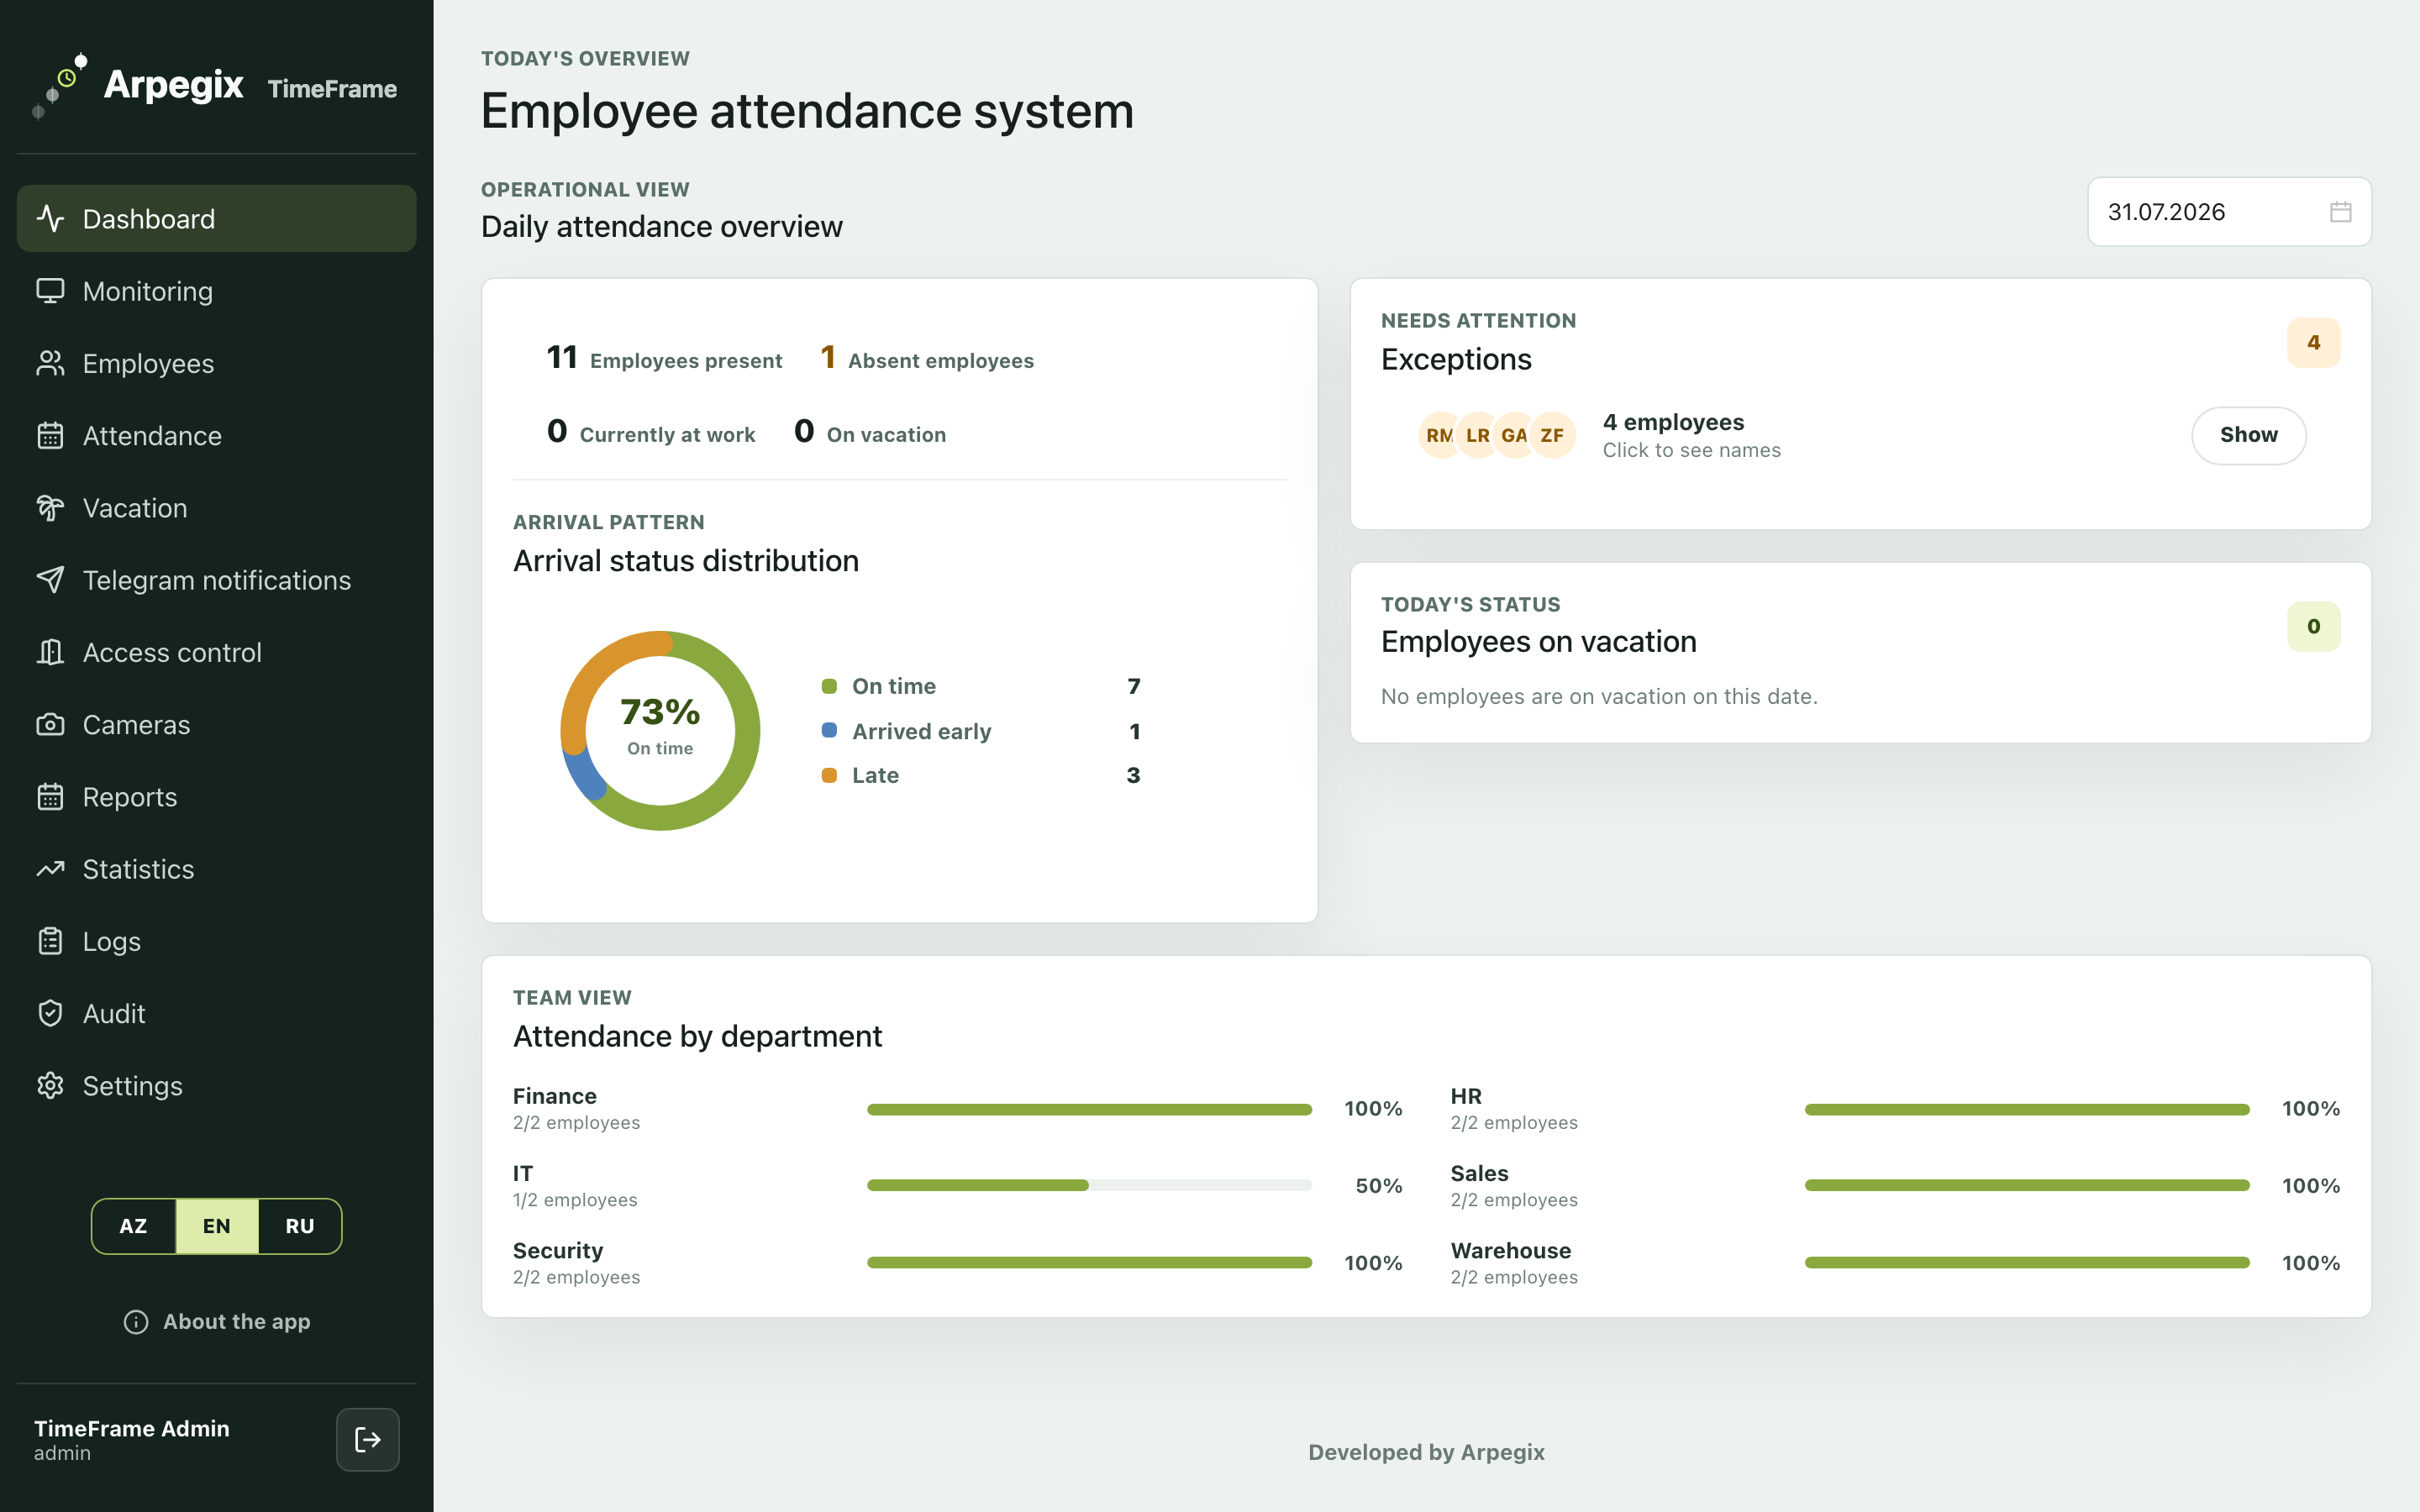The image size is (2420, 1512).
Task: Click the TimeFrame Admin user name
Action: [132, 1428]
